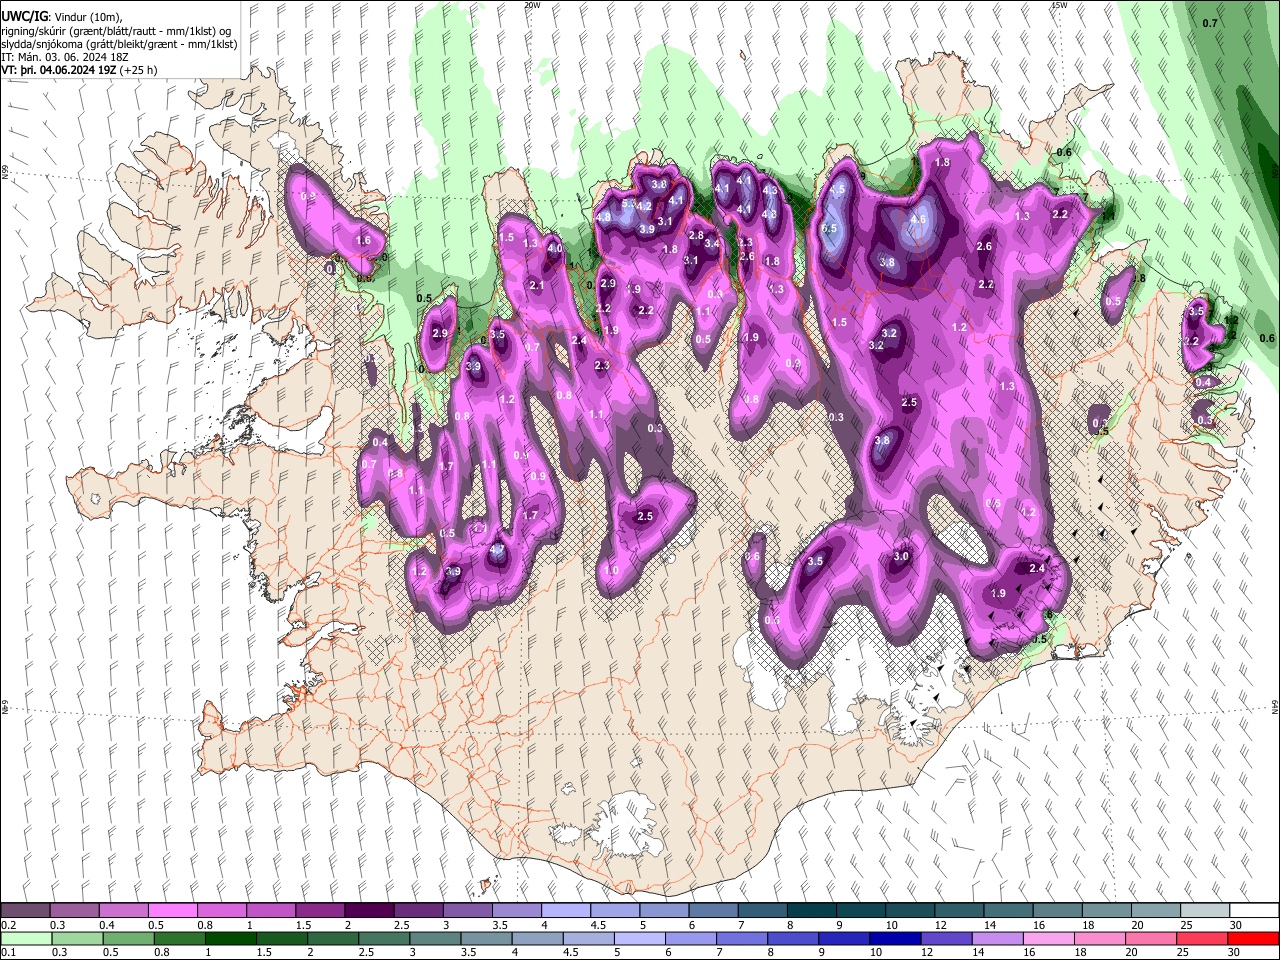Click the '0.2' label in the snow legend
The height and width of the screenshot is (960, 1280).
click(x=8, y=924)
